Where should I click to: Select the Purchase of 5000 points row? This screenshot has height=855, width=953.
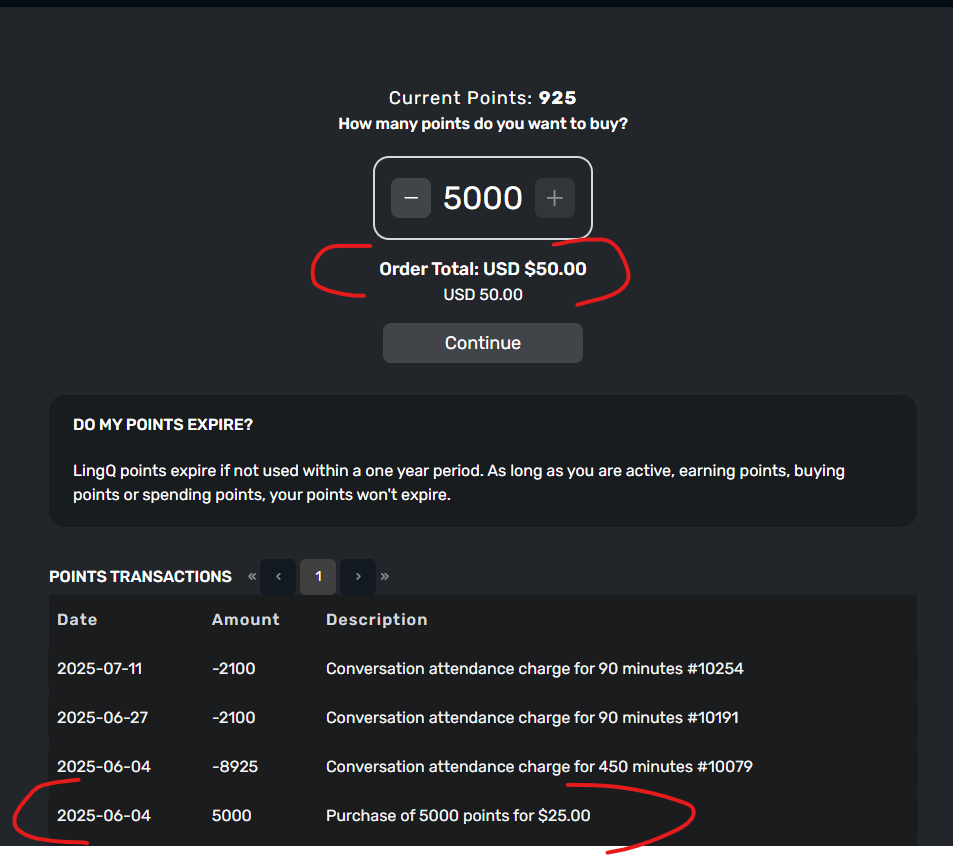click(x=483, y=816)
